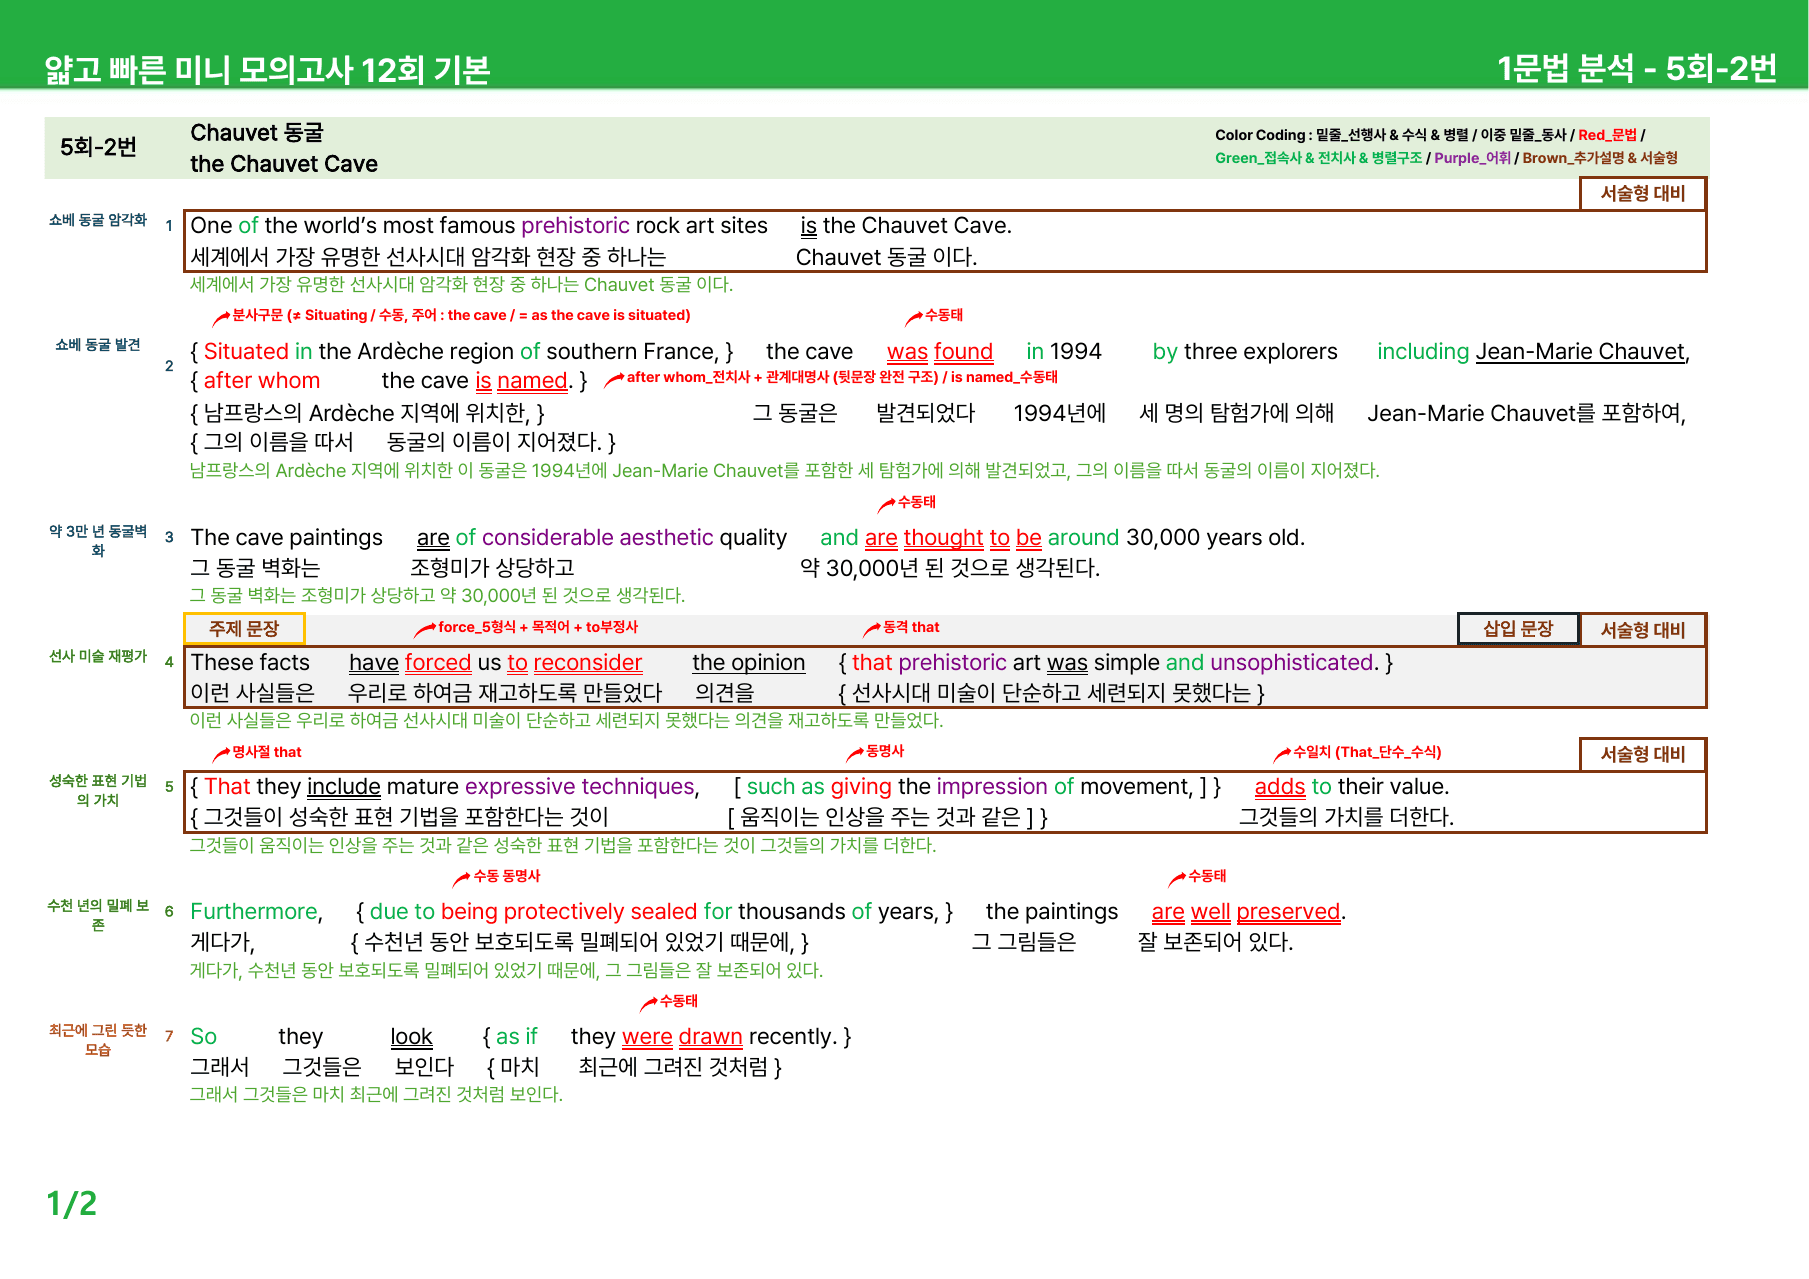Click 'is' before 'the Chauvet Cave.'
1809x1279 pixels.
pos(808,226)
